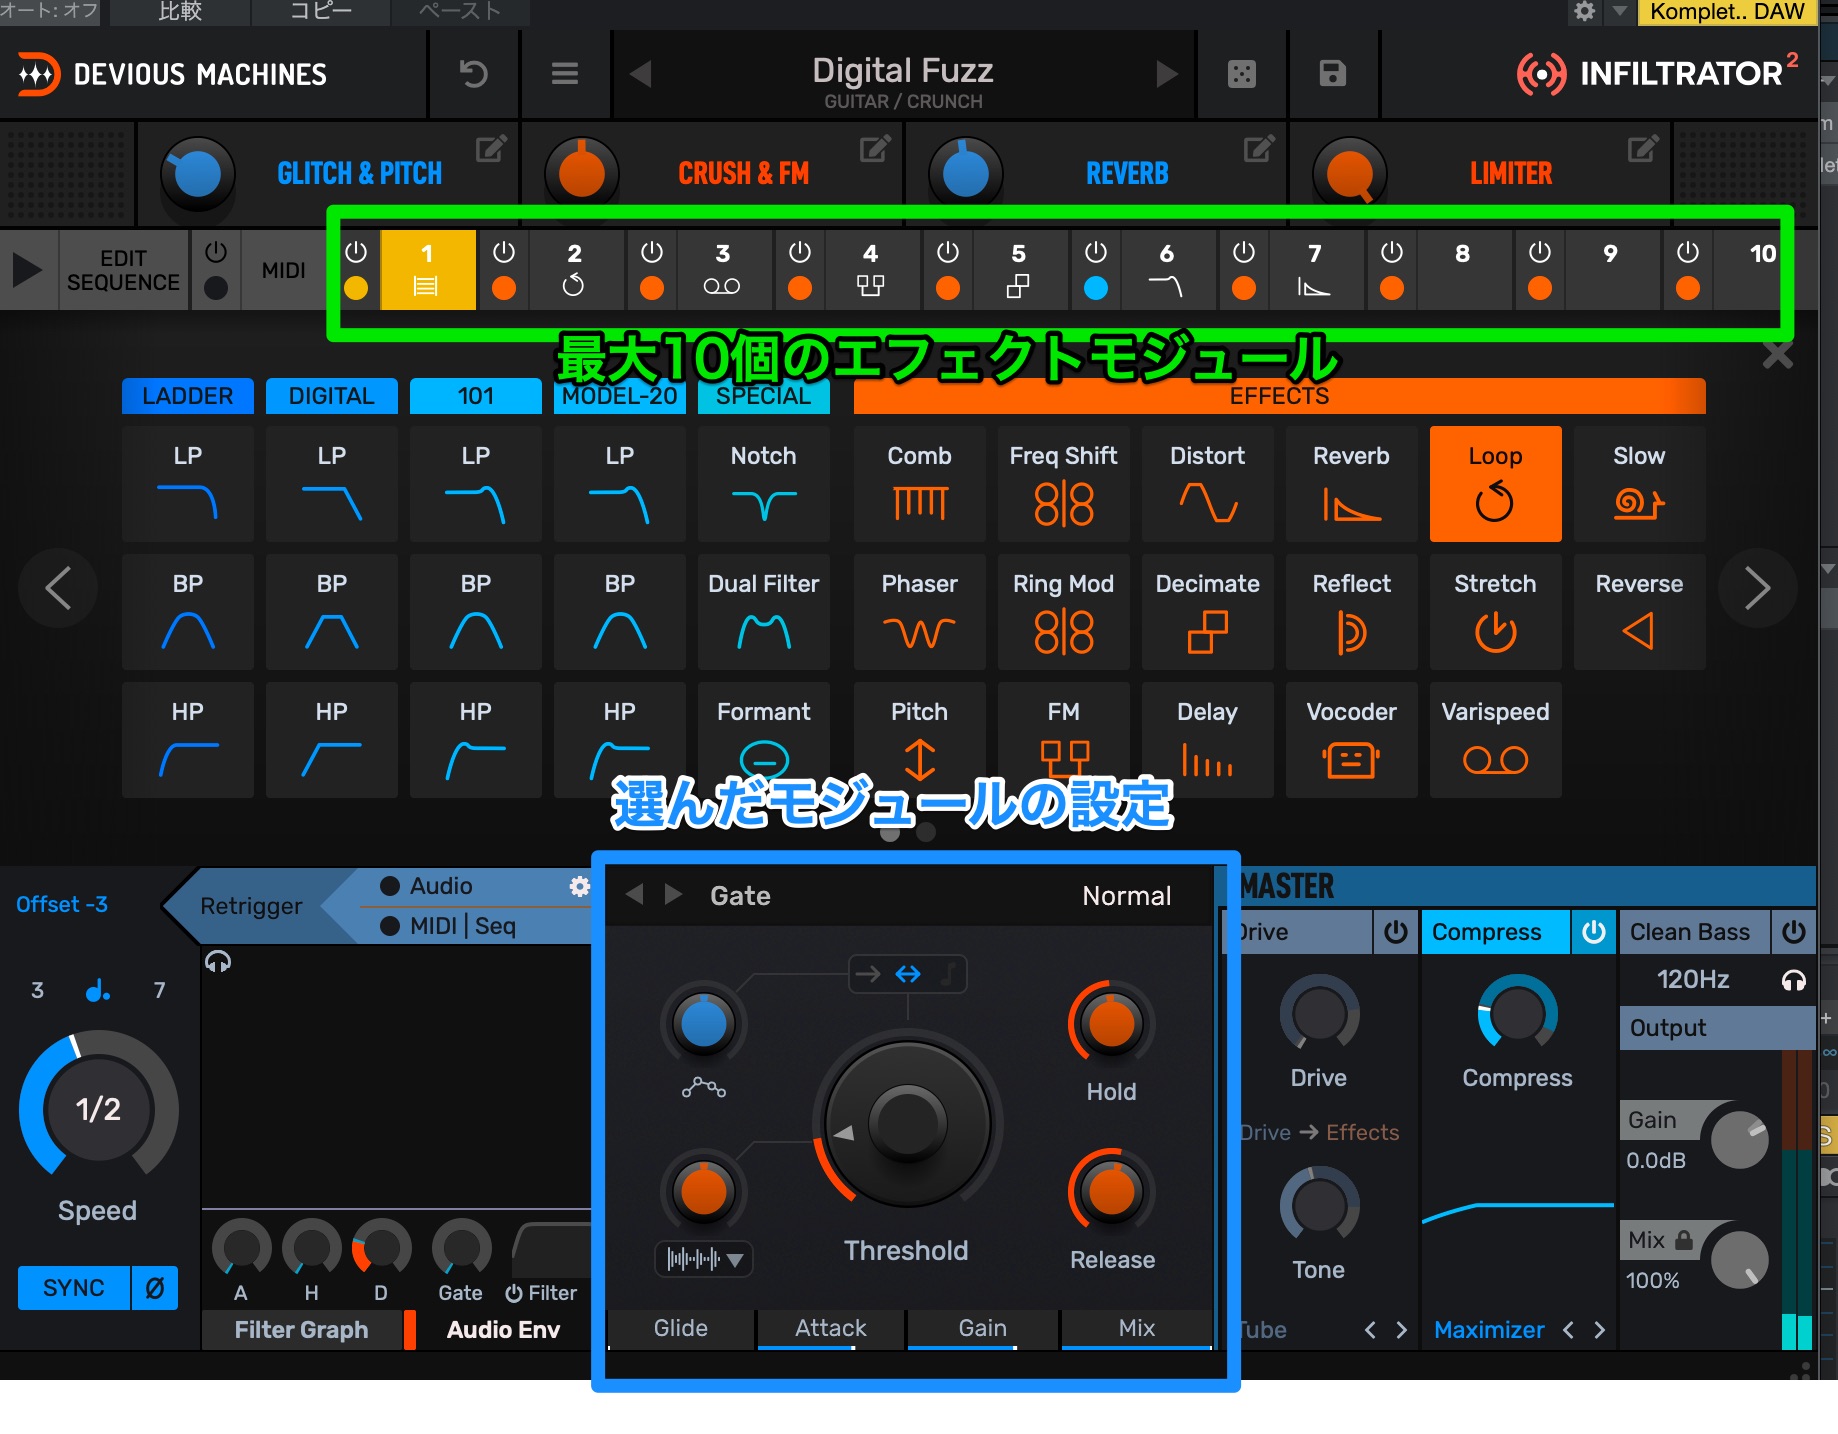Image resolution: width=1838 pixels, height=1434 pixels.
Task: Open the Attack tab in Gate
Action: tap(830, 1328)
